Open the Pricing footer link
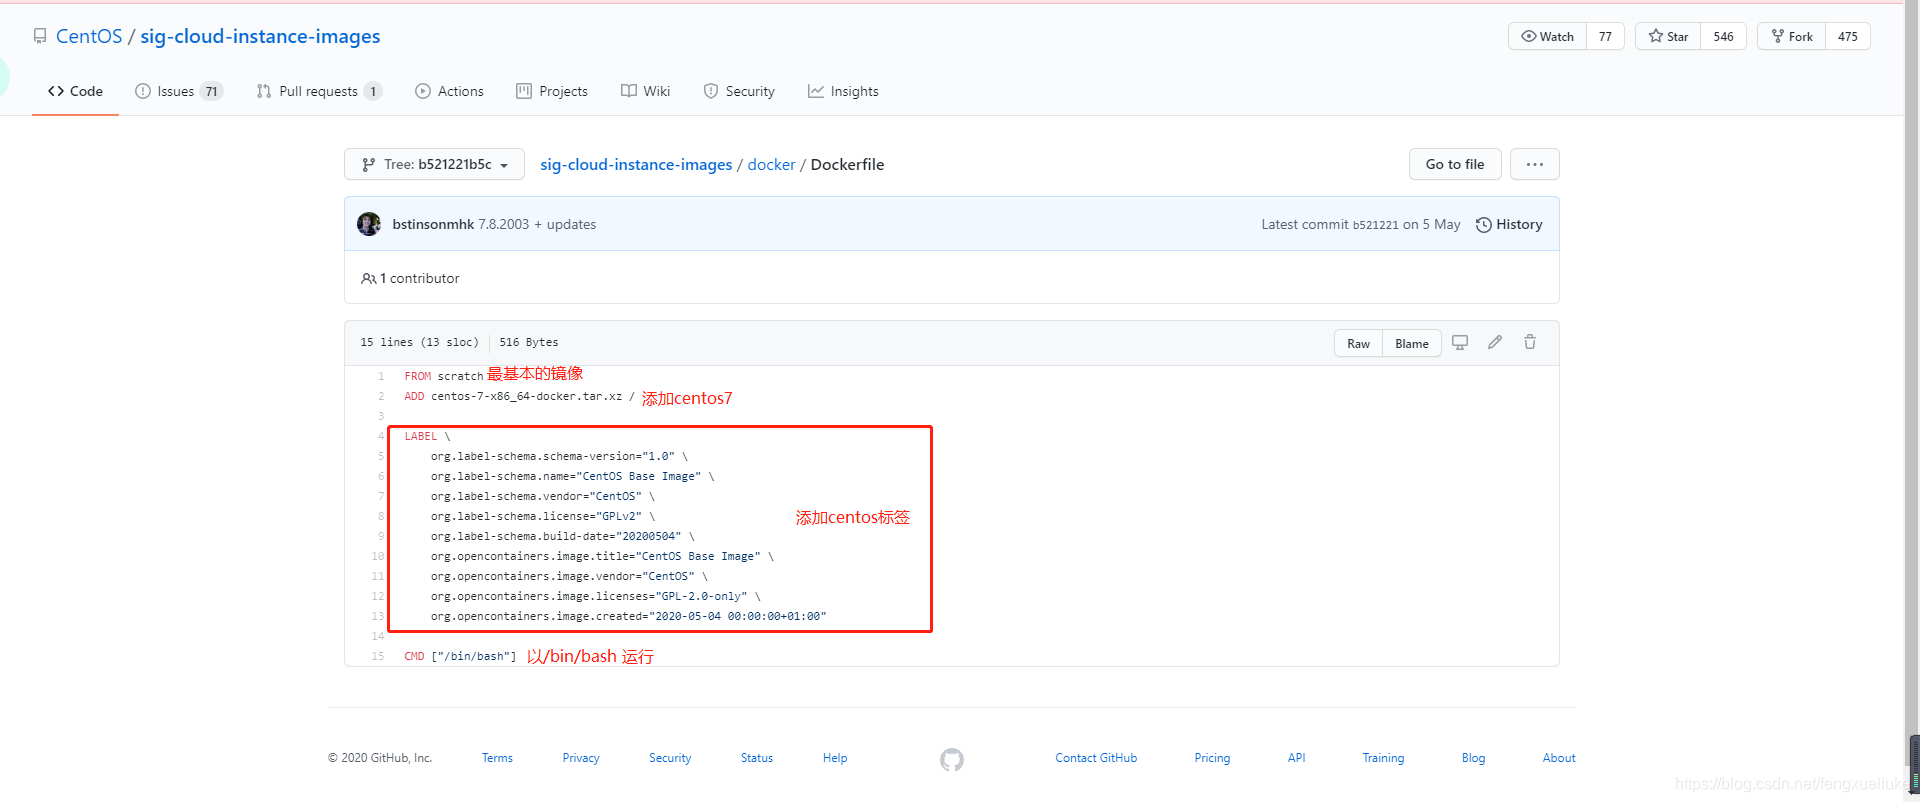 (1212, 758)
